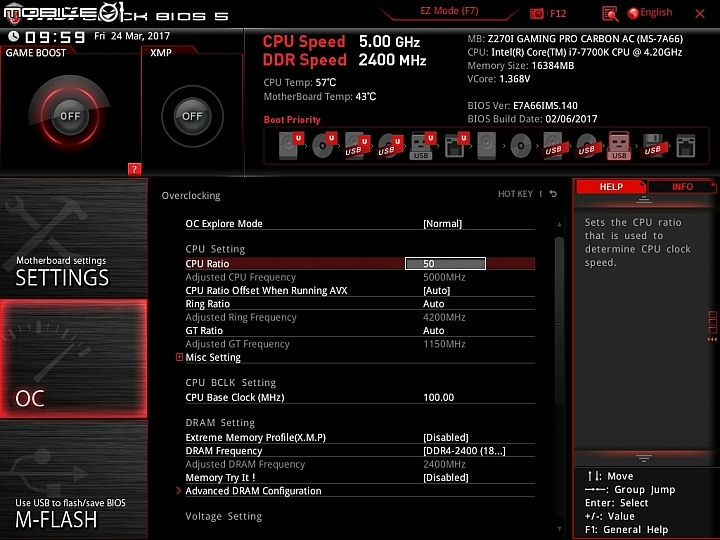Open the BIOS search icon

point(610,14)
